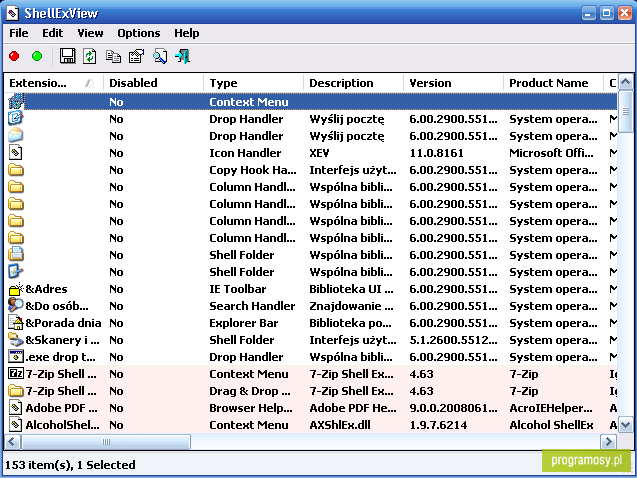Sort by the Extension Name column header
Viewport: 637px width, 478px height.
pos(54,83)
